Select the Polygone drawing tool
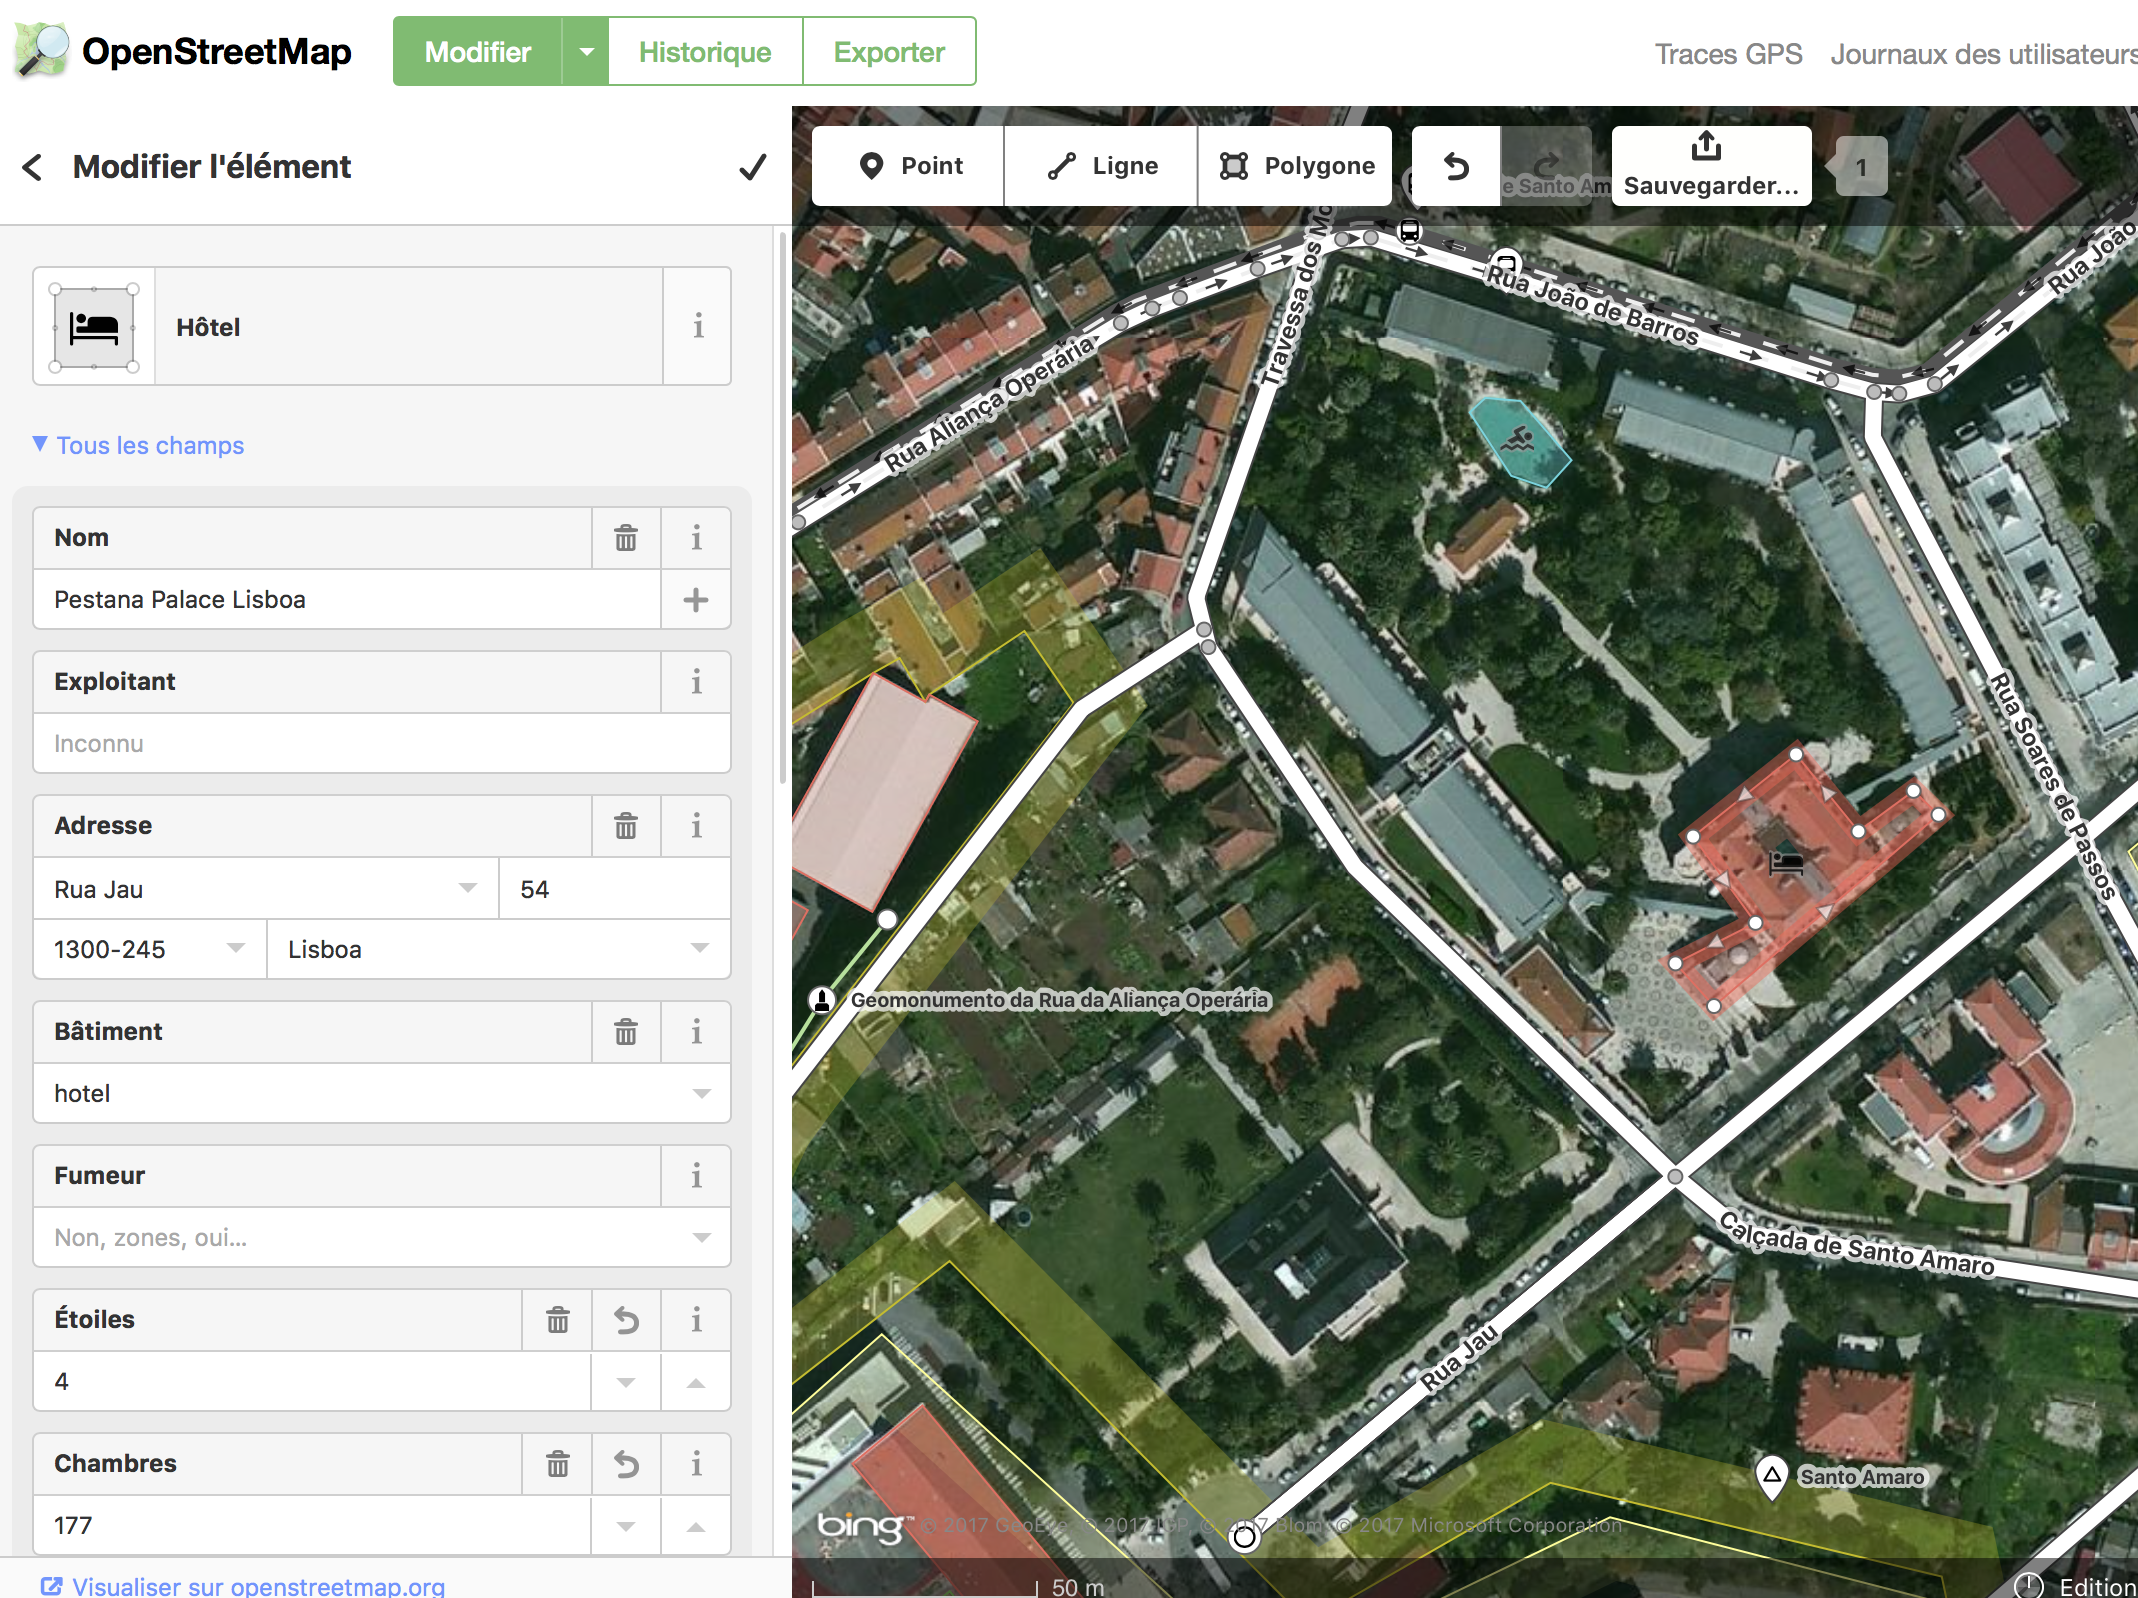Screen dimensions: 2138x1598 tap(1295, 166)
